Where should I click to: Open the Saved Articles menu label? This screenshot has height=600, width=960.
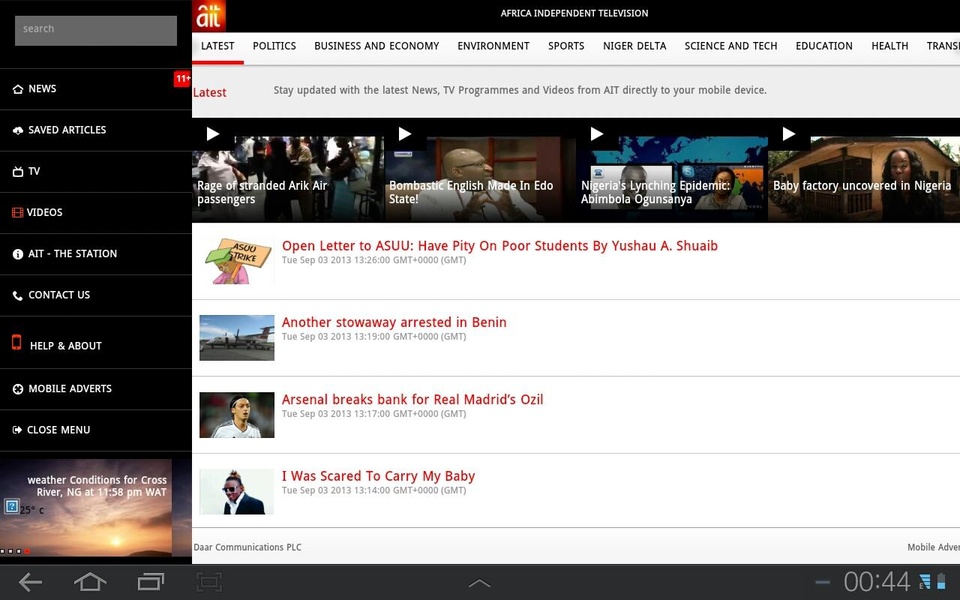(67, 130)
